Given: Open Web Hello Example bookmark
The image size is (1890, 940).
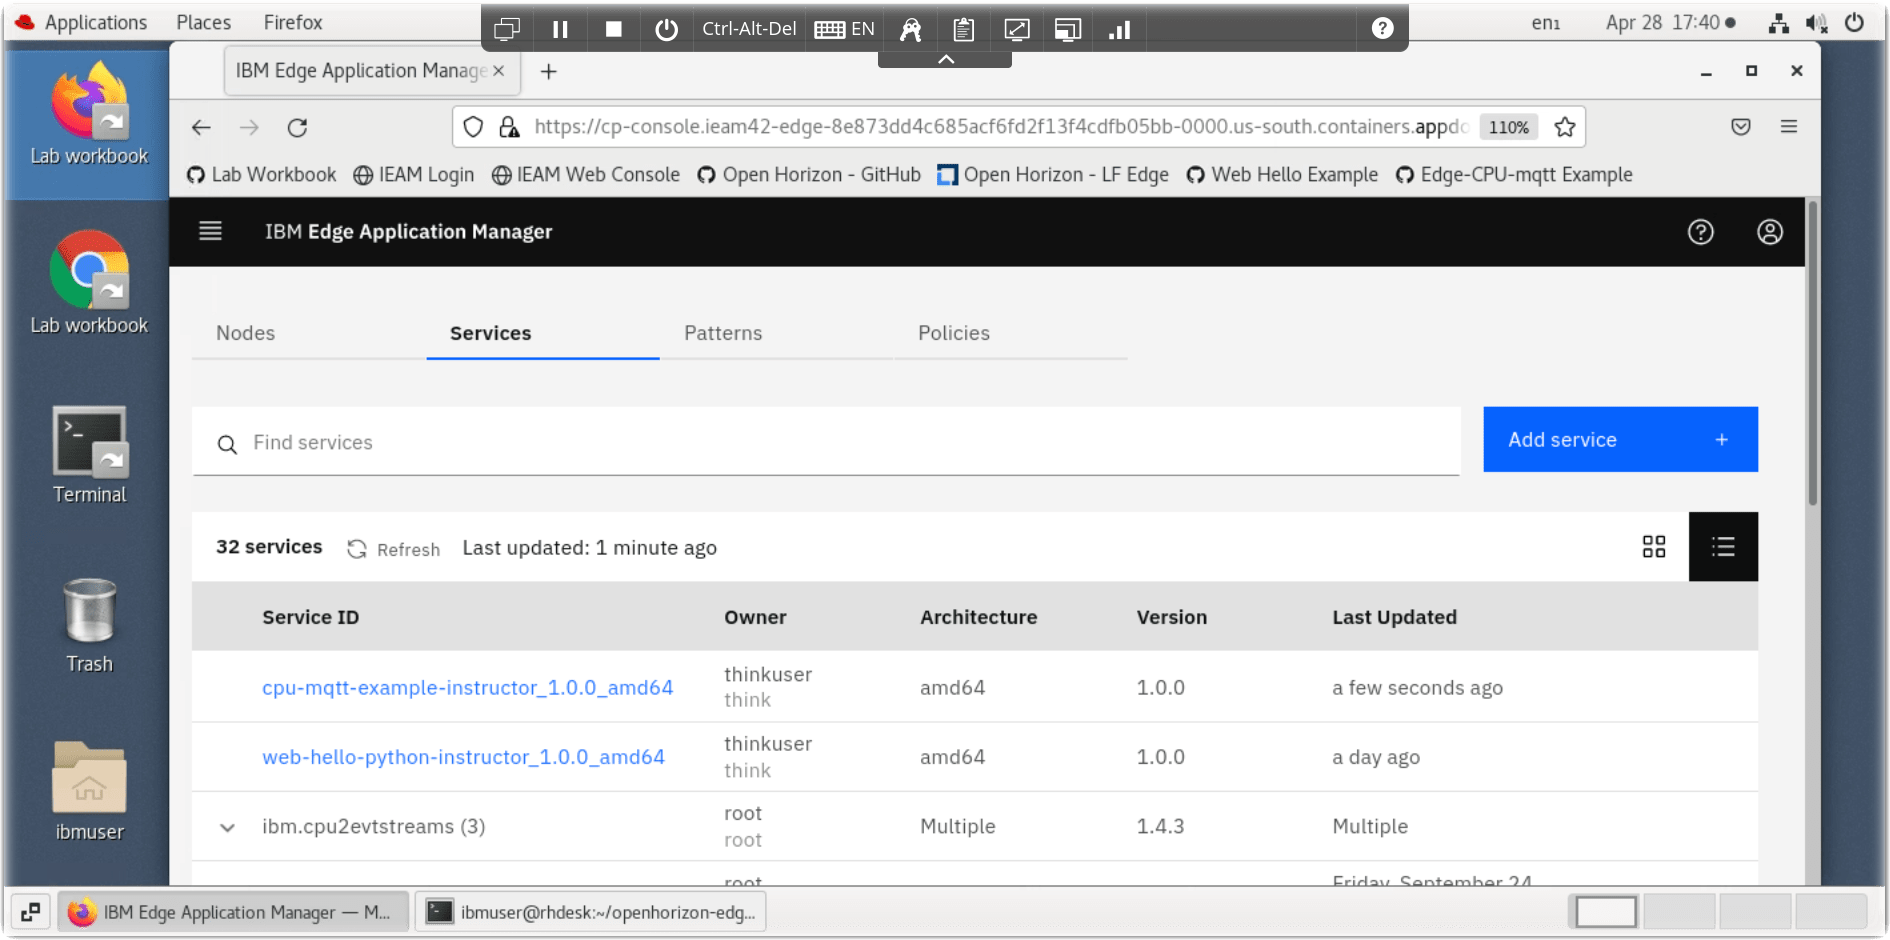Looking at the screenshot, I should pyautogui.click(x=1282, y=175).
